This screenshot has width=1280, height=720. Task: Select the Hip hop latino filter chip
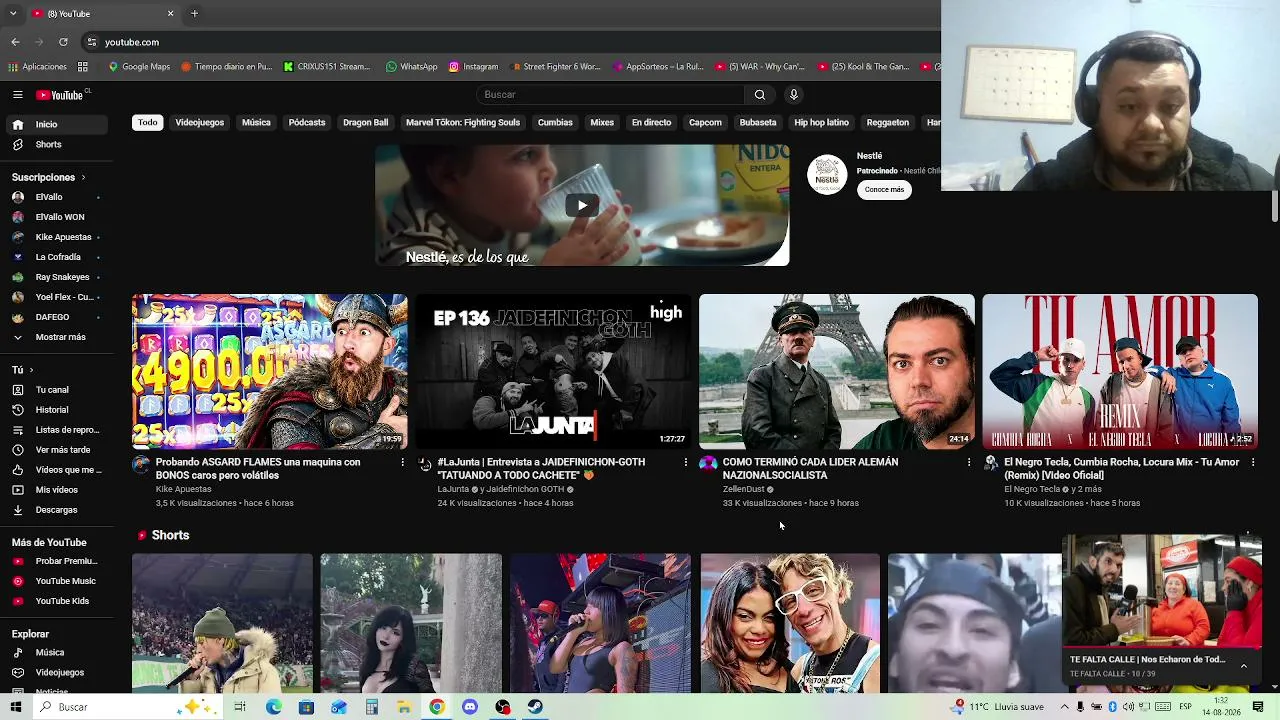821,123
